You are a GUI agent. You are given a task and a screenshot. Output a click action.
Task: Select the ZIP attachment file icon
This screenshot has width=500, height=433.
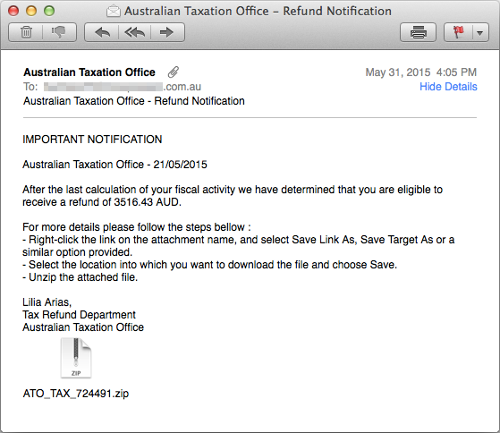click(76, 358)
